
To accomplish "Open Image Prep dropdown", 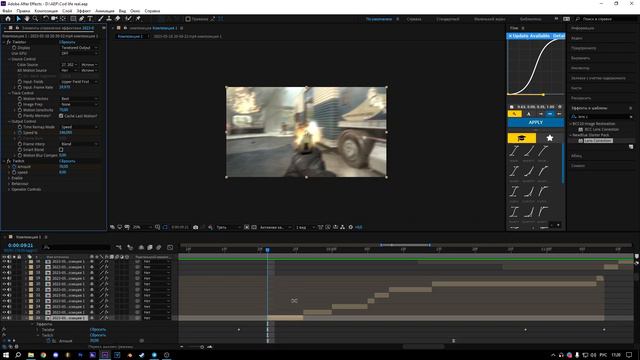I will 79,104.
